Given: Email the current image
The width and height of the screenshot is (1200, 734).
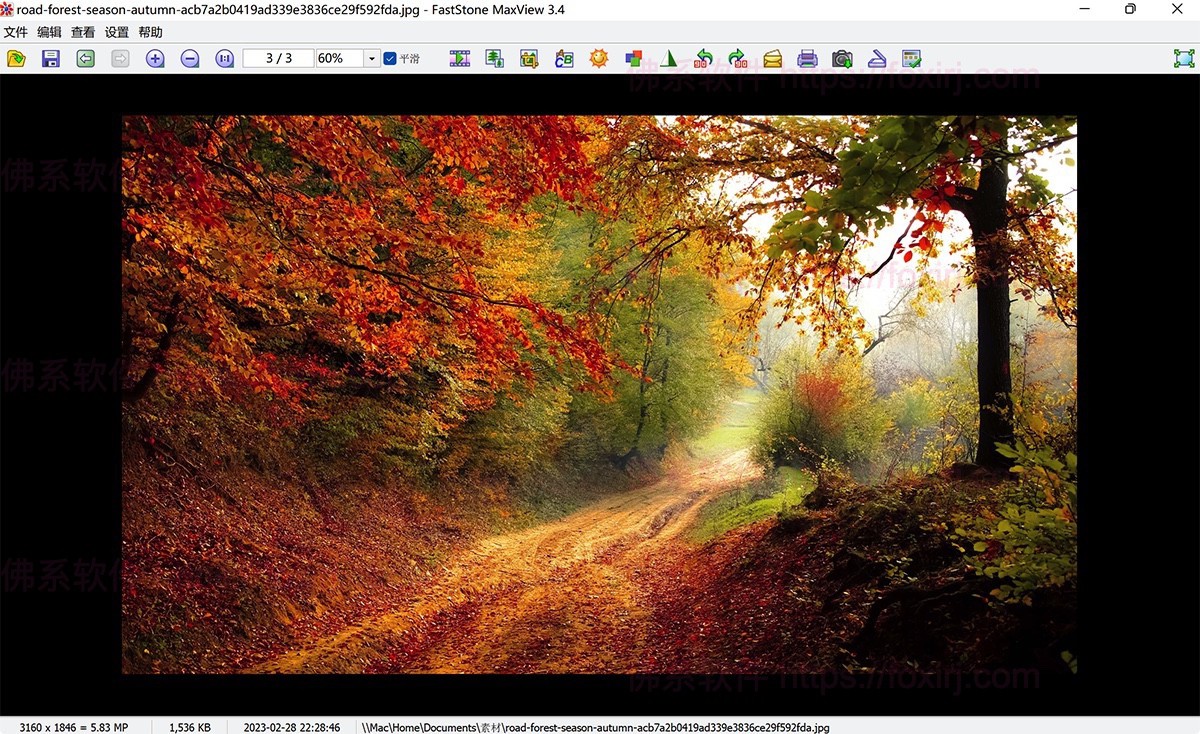Looking at the screenshot, I should pos(772,58).
